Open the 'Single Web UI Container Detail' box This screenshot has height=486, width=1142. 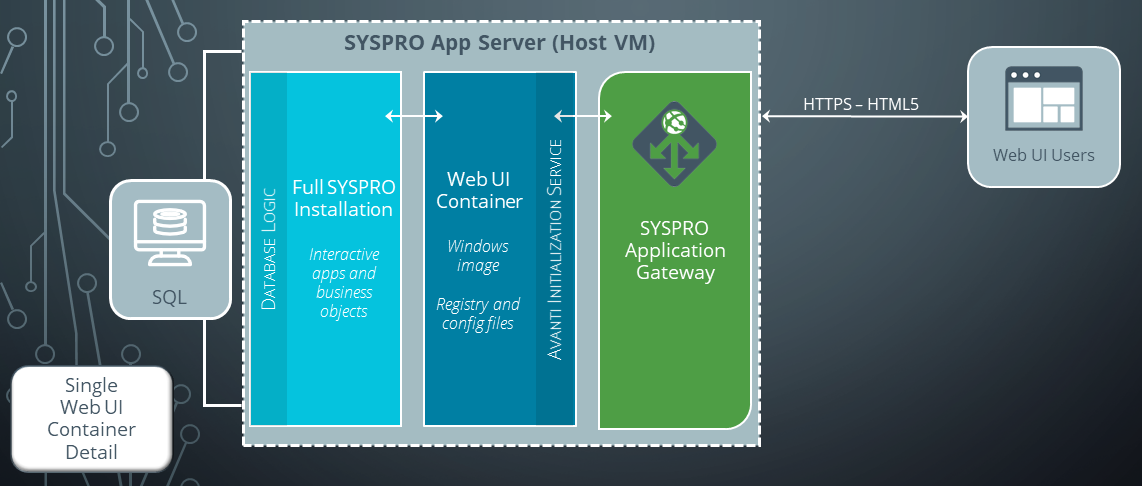[91, 418]
